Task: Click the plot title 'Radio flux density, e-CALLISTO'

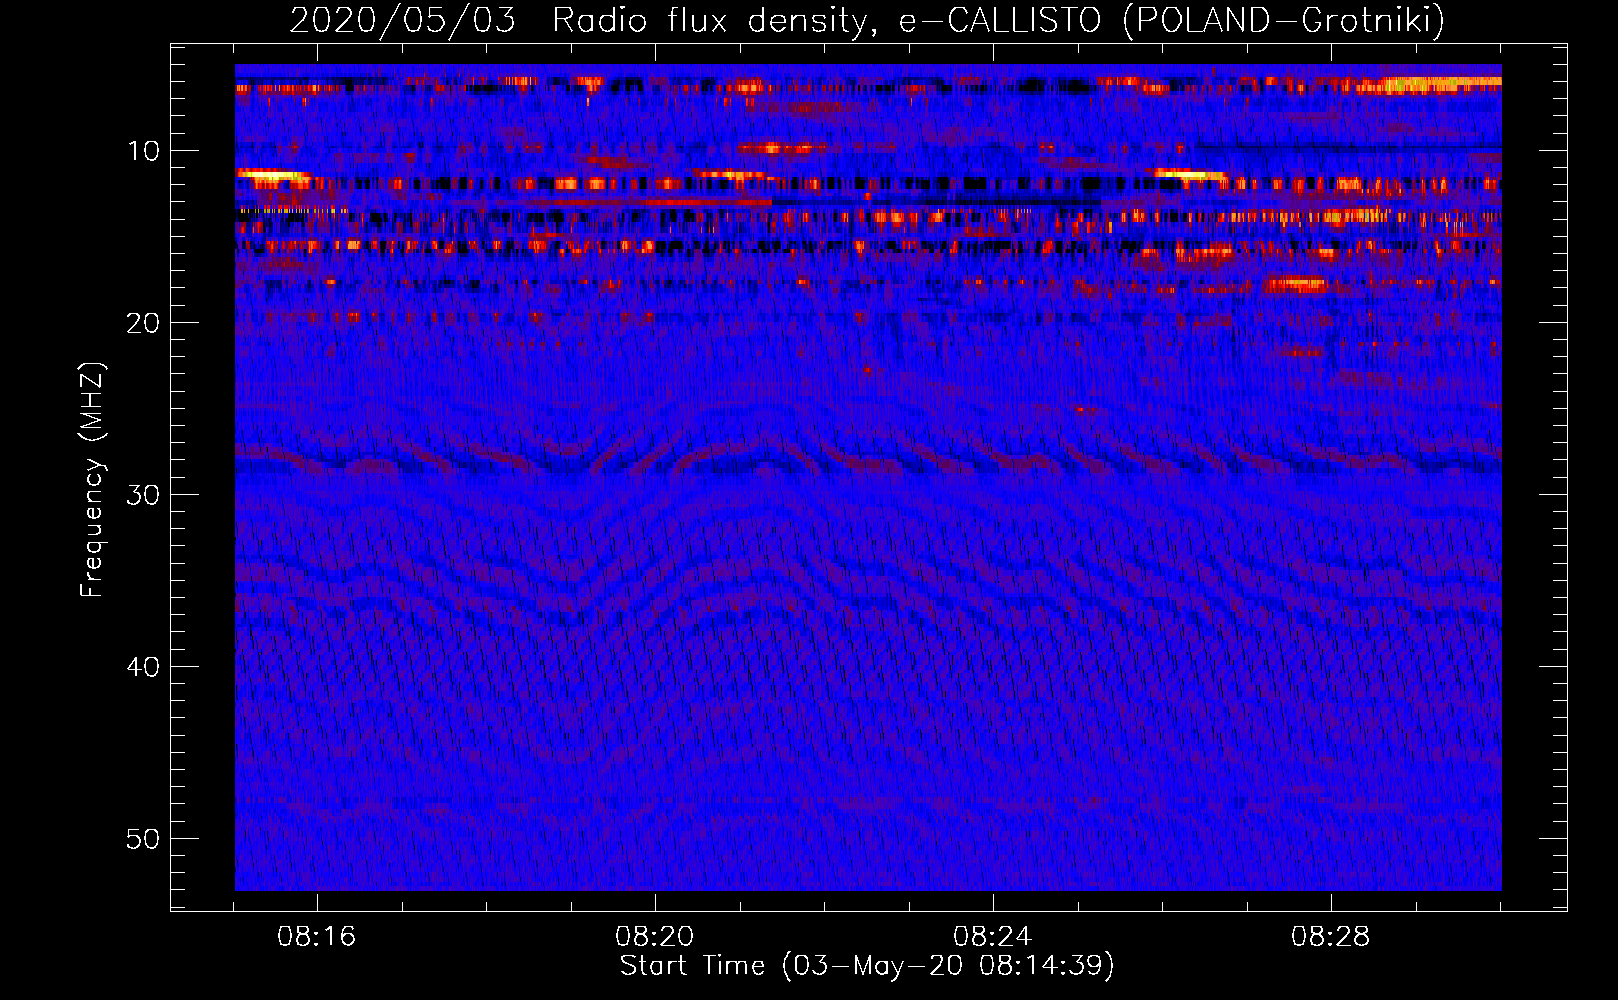Action: click(827, 21)
